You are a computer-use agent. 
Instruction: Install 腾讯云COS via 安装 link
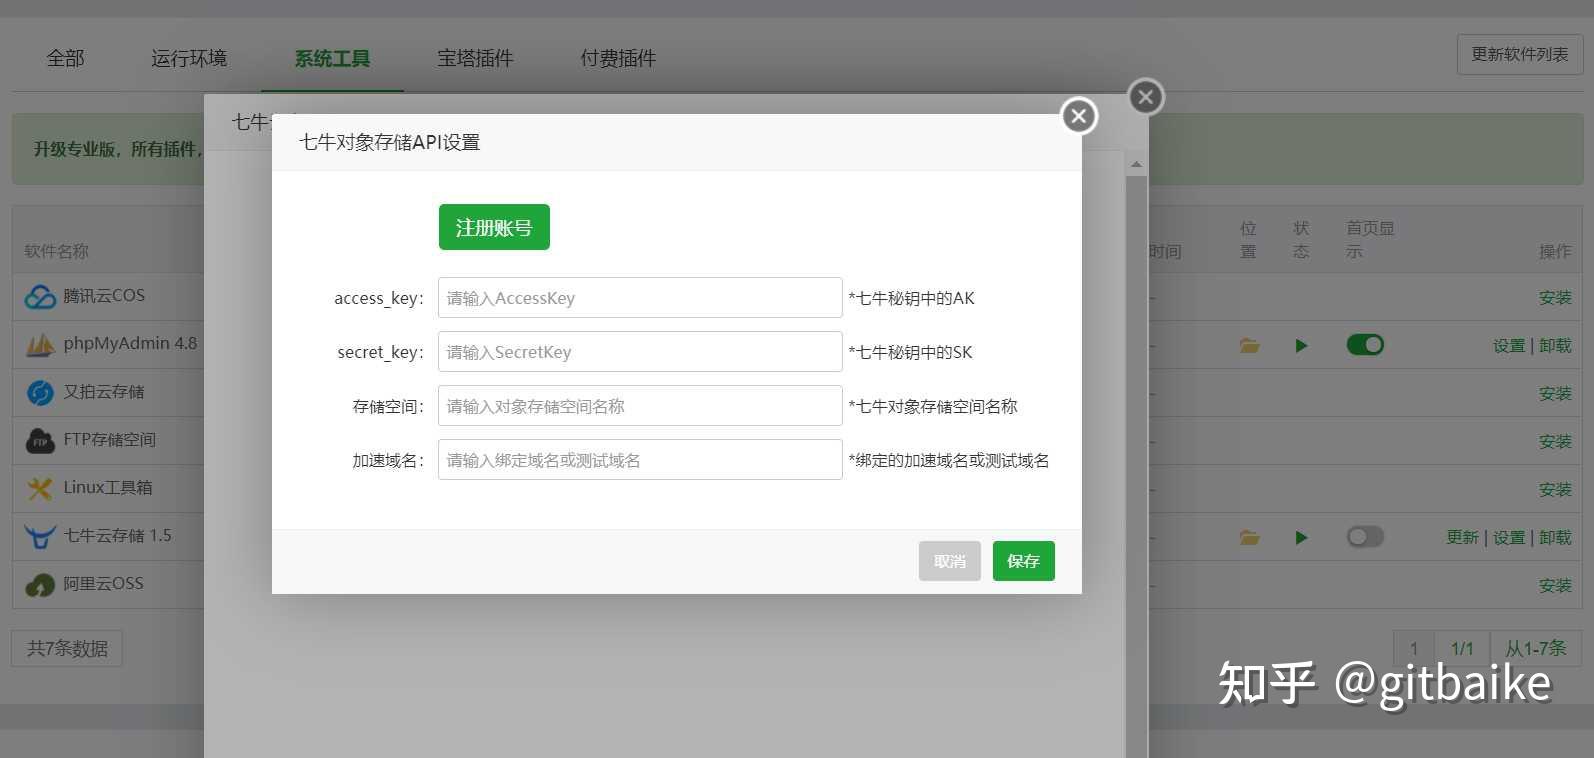point(1555,298)
